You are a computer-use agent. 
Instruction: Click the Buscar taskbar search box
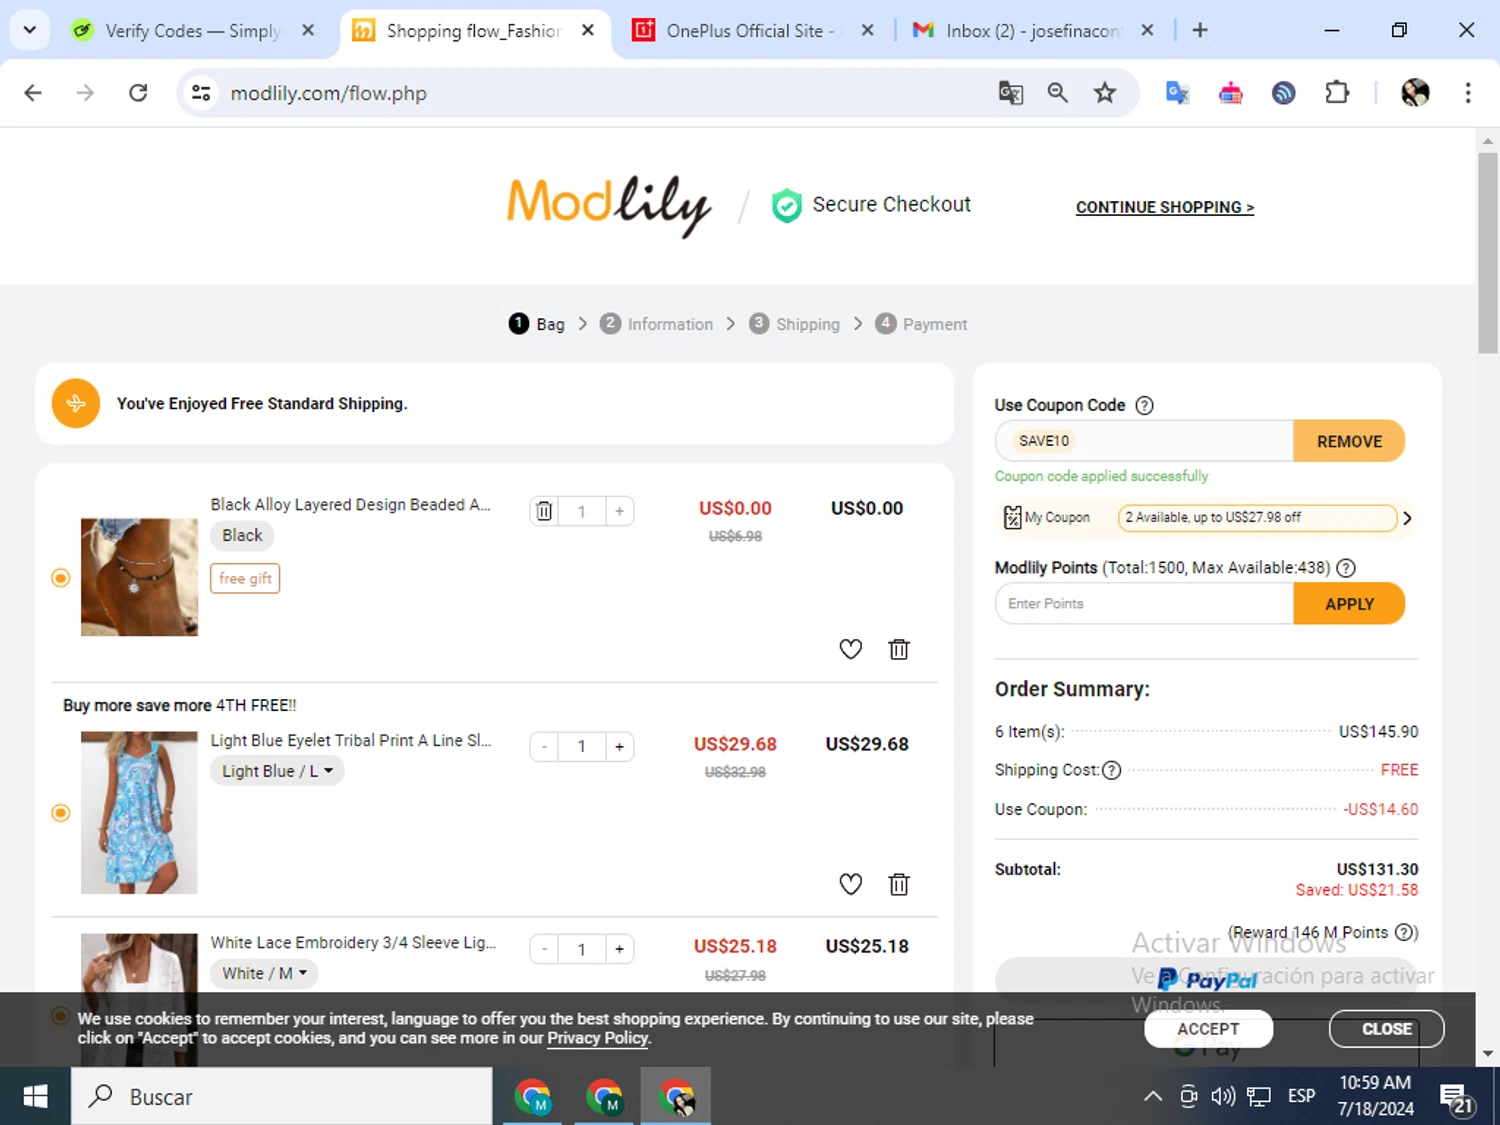click(x=282, y=1097)
